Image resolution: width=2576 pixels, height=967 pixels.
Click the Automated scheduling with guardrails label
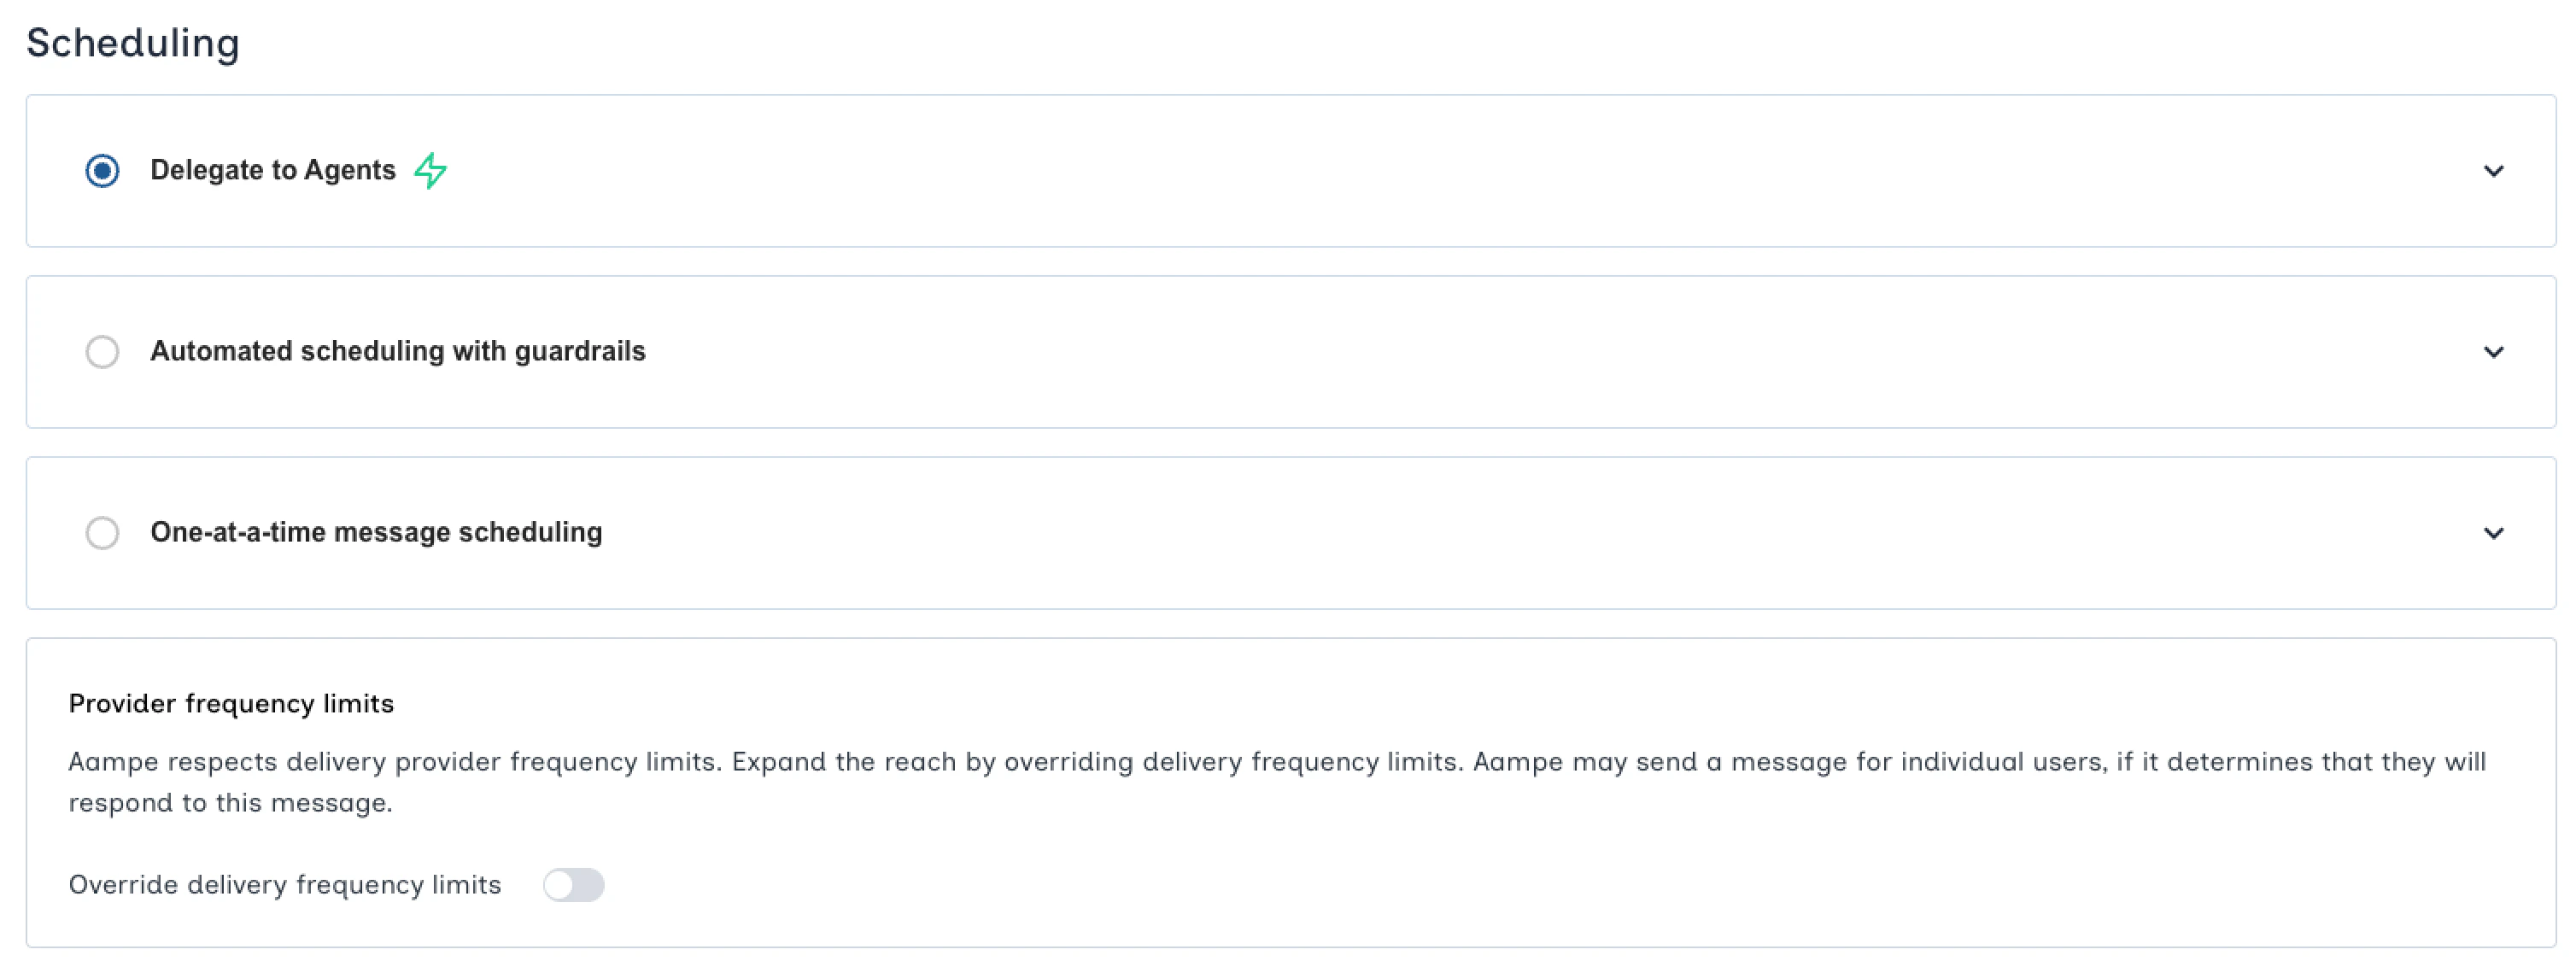[x=398, y=352]
